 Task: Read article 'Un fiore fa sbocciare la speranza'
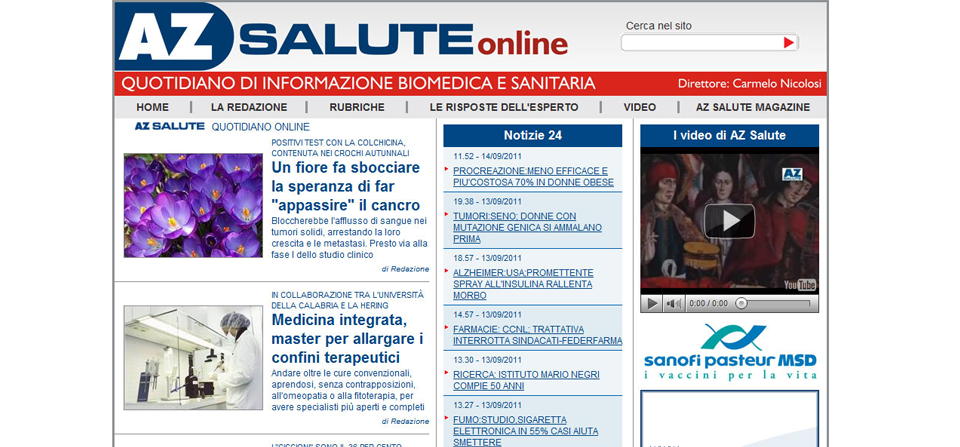click(x=346, y=186)
